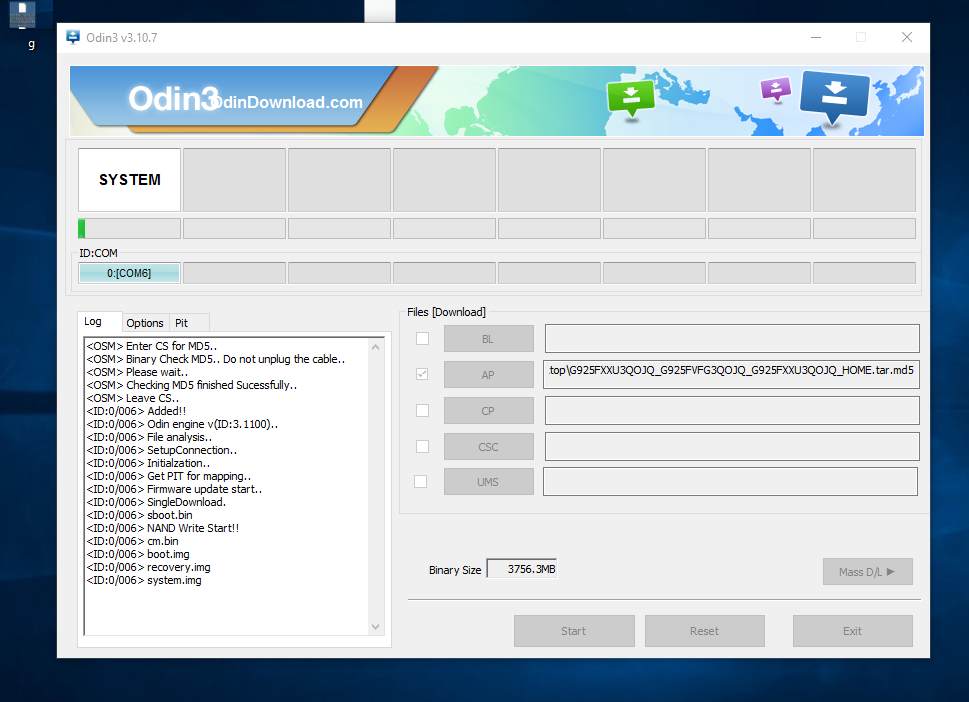Click the SYSTEM progress bar

click(x=129, y=229)
